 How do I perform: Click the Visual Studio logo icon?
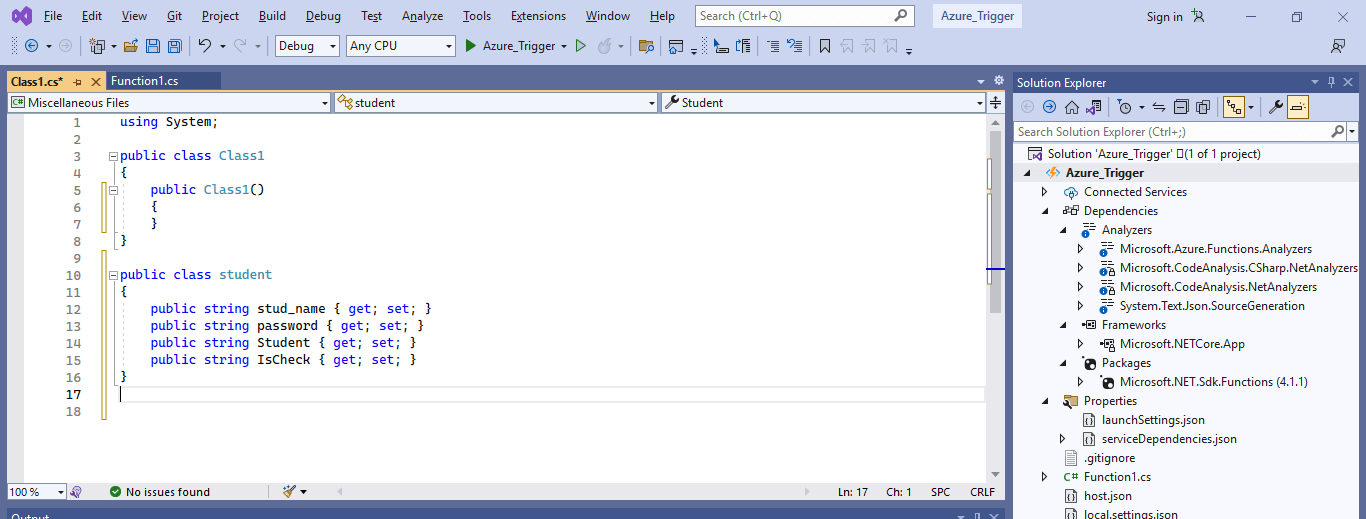pyautogui.click(x=20, y=16)
